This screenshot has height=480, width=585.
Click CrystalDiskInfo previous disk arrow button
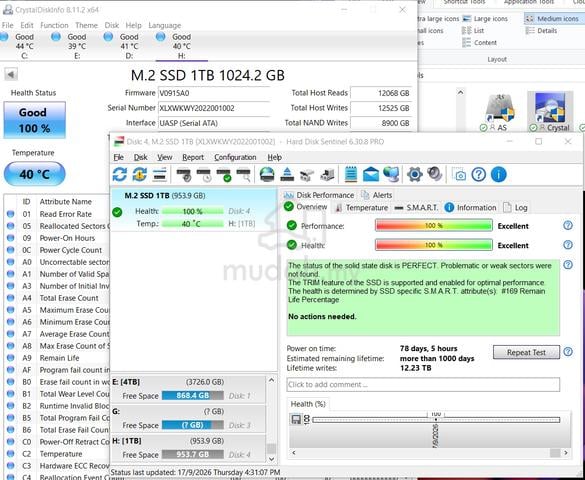pos(11,74)
